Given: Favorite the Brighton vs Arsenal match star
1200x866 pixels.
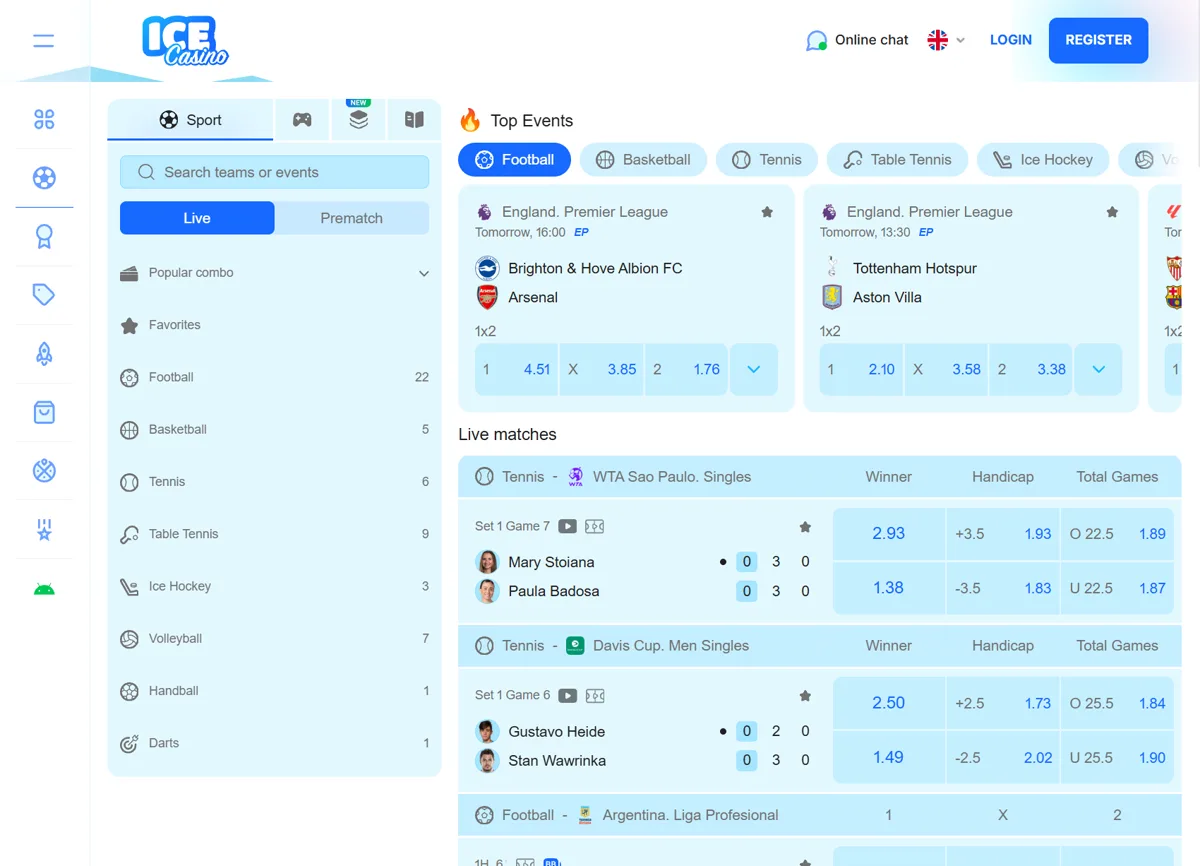Looking at the screenshot, I should [767, 212].
